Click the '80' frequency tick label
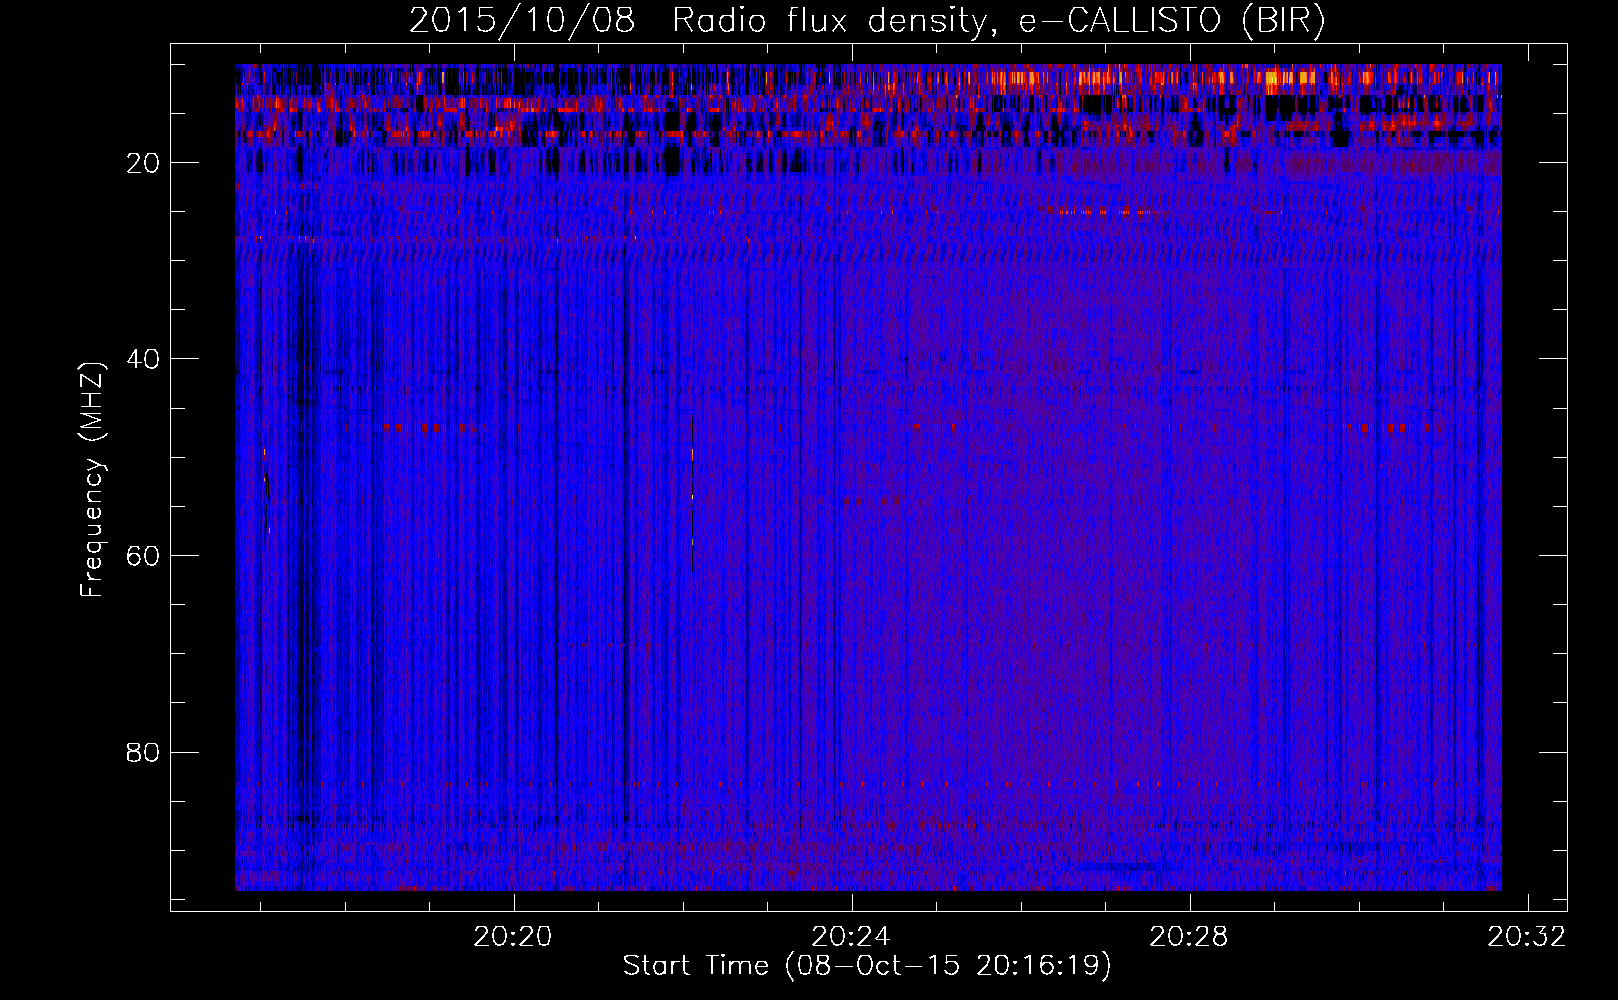1618x1000 pixels. 144,752
